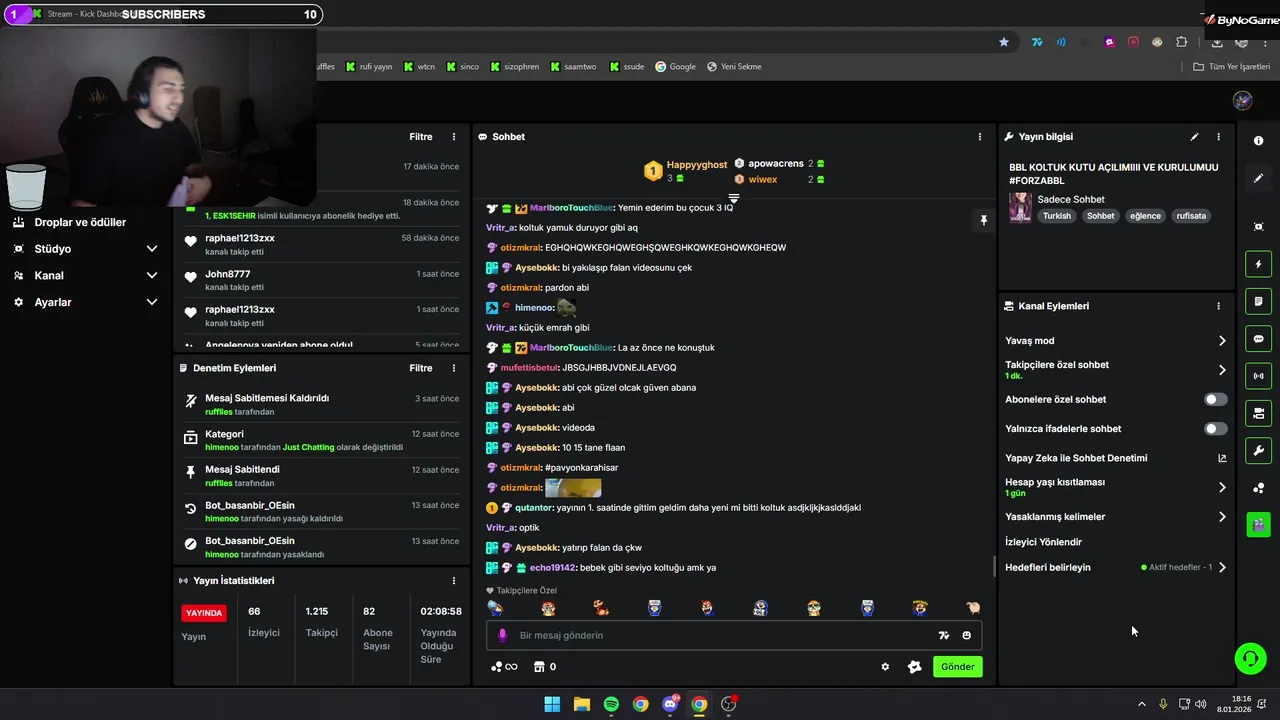Open the Google bookmark
Image resolution: width=1280 pixels, height=720 pixels.
675,67
